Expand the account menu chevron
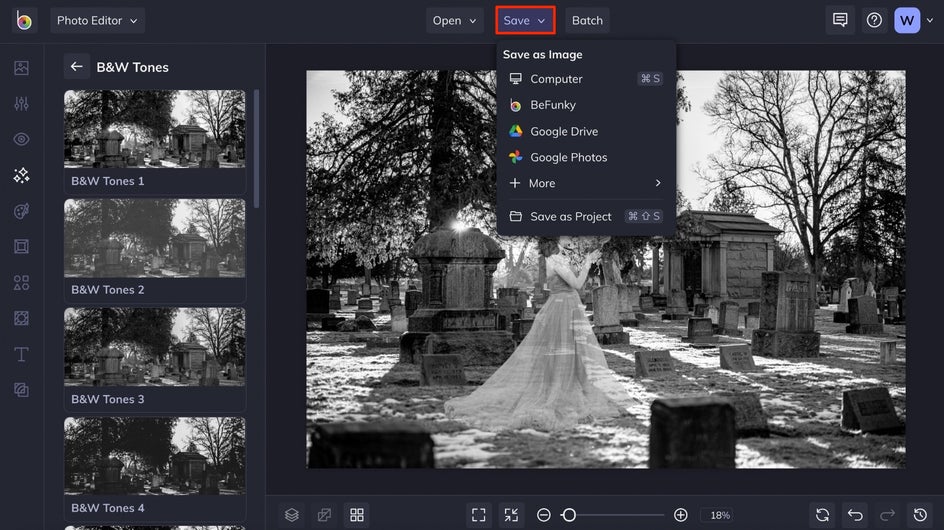The image size is (944, 530). 930,20
